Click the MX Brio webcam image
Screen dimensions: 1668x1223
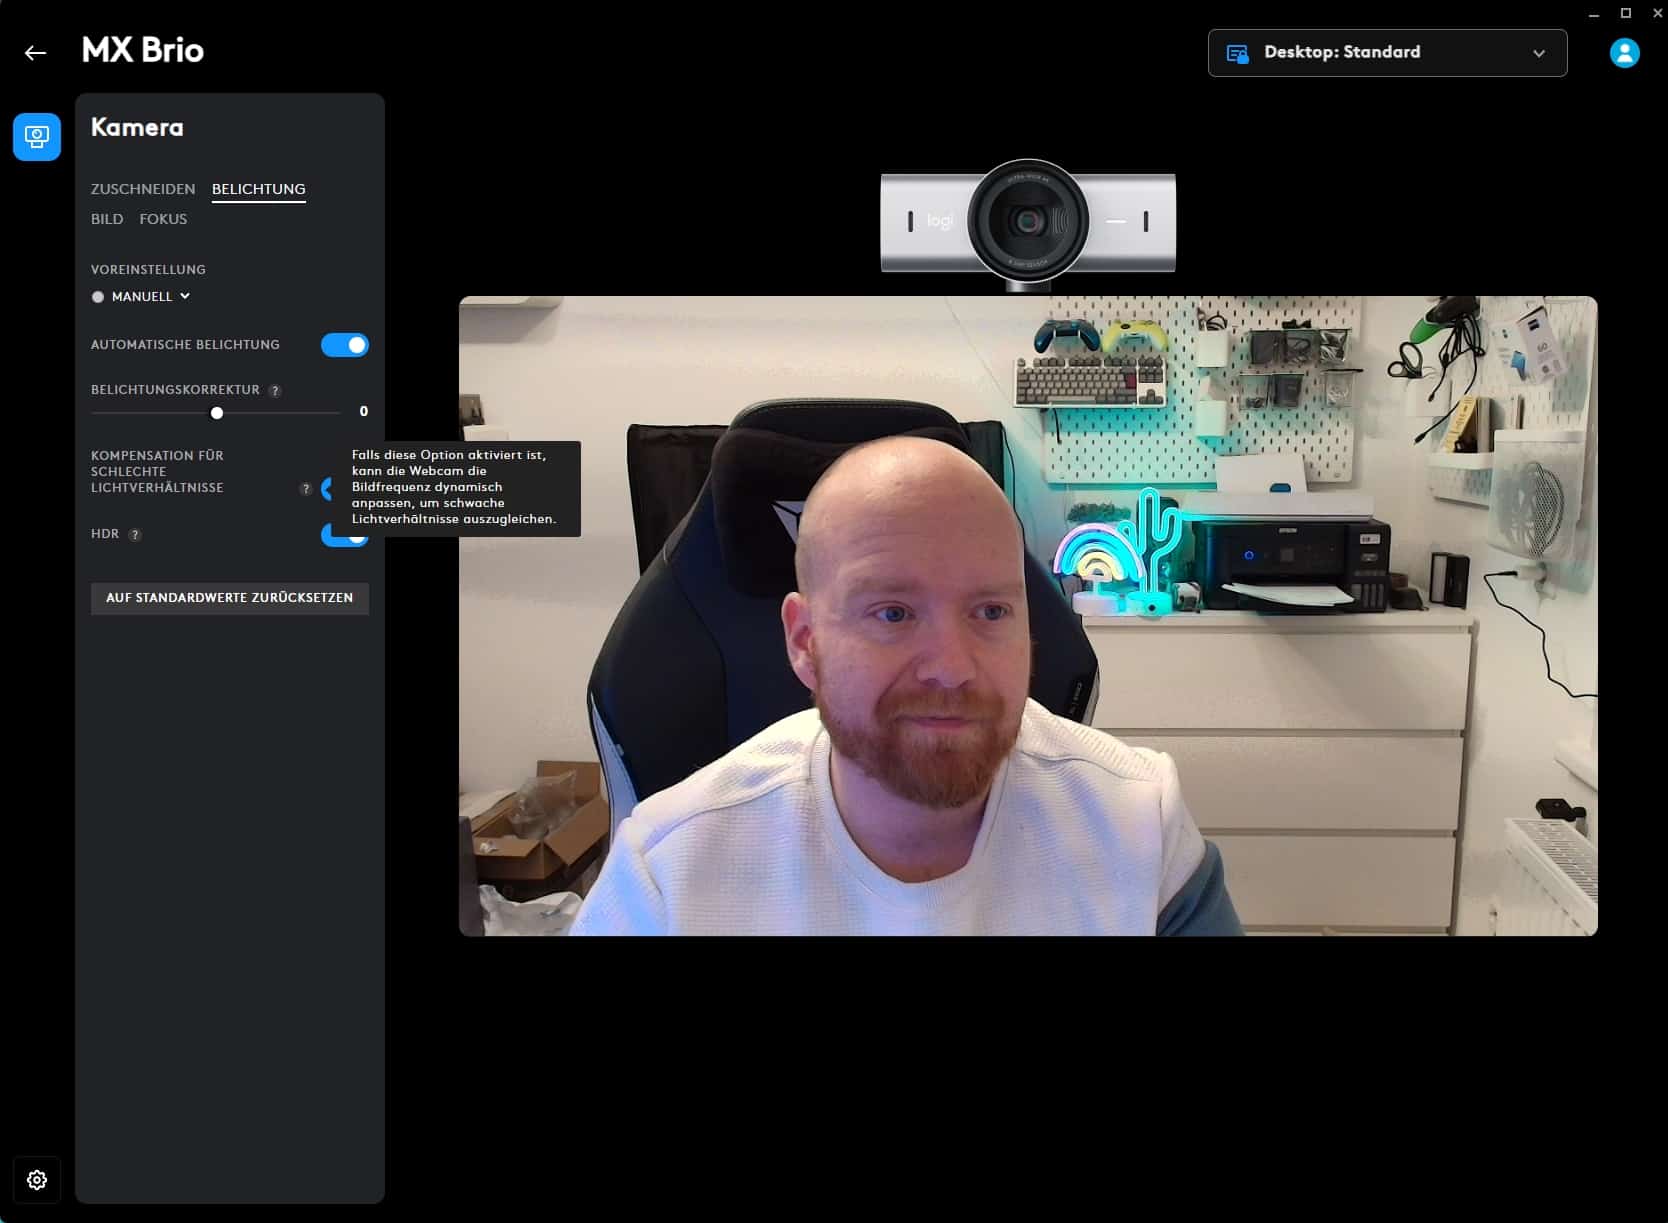(x=1027, y=222)
